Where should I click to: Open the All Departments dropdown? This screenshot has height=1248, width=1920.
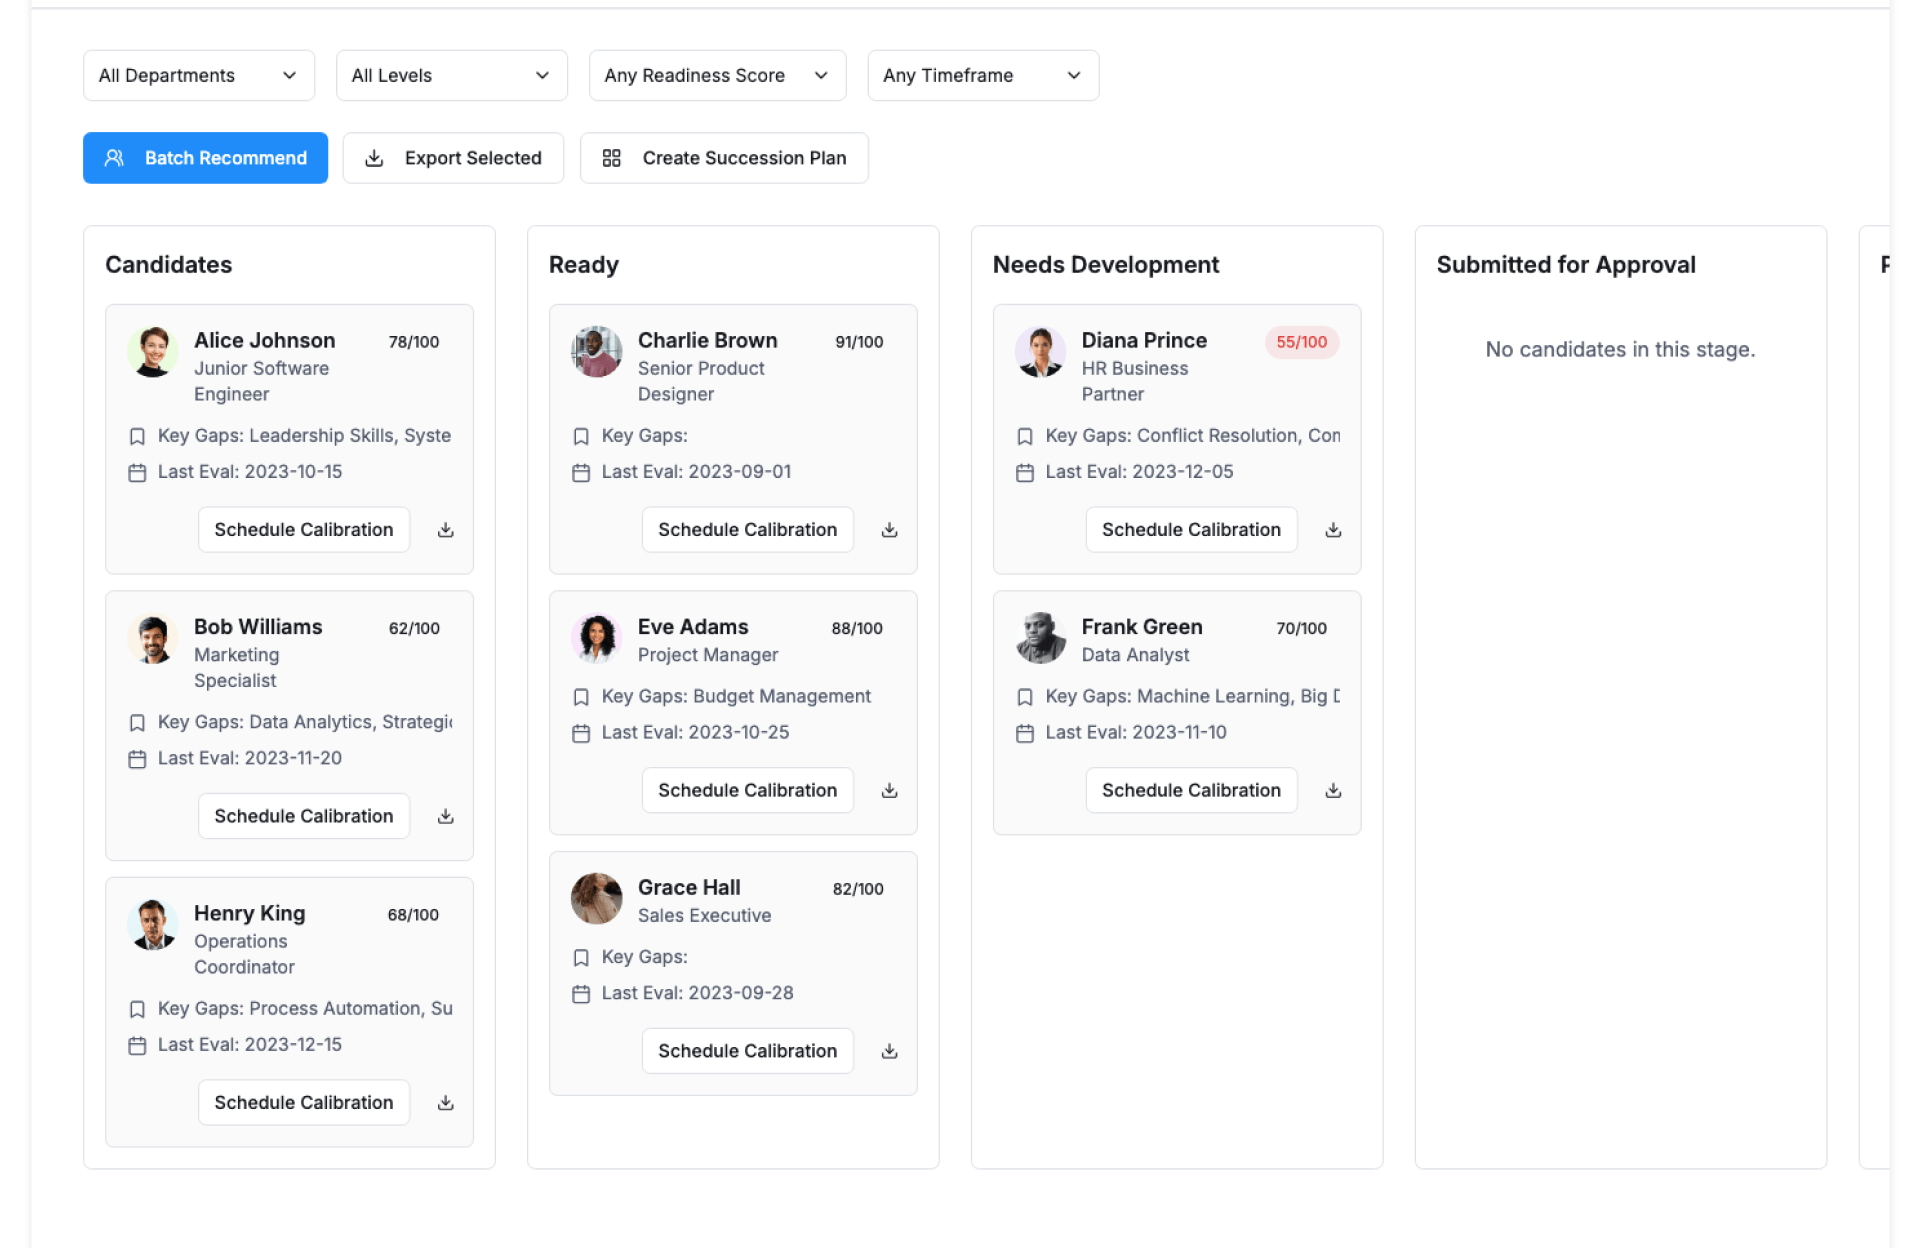[x=198, y=76]
